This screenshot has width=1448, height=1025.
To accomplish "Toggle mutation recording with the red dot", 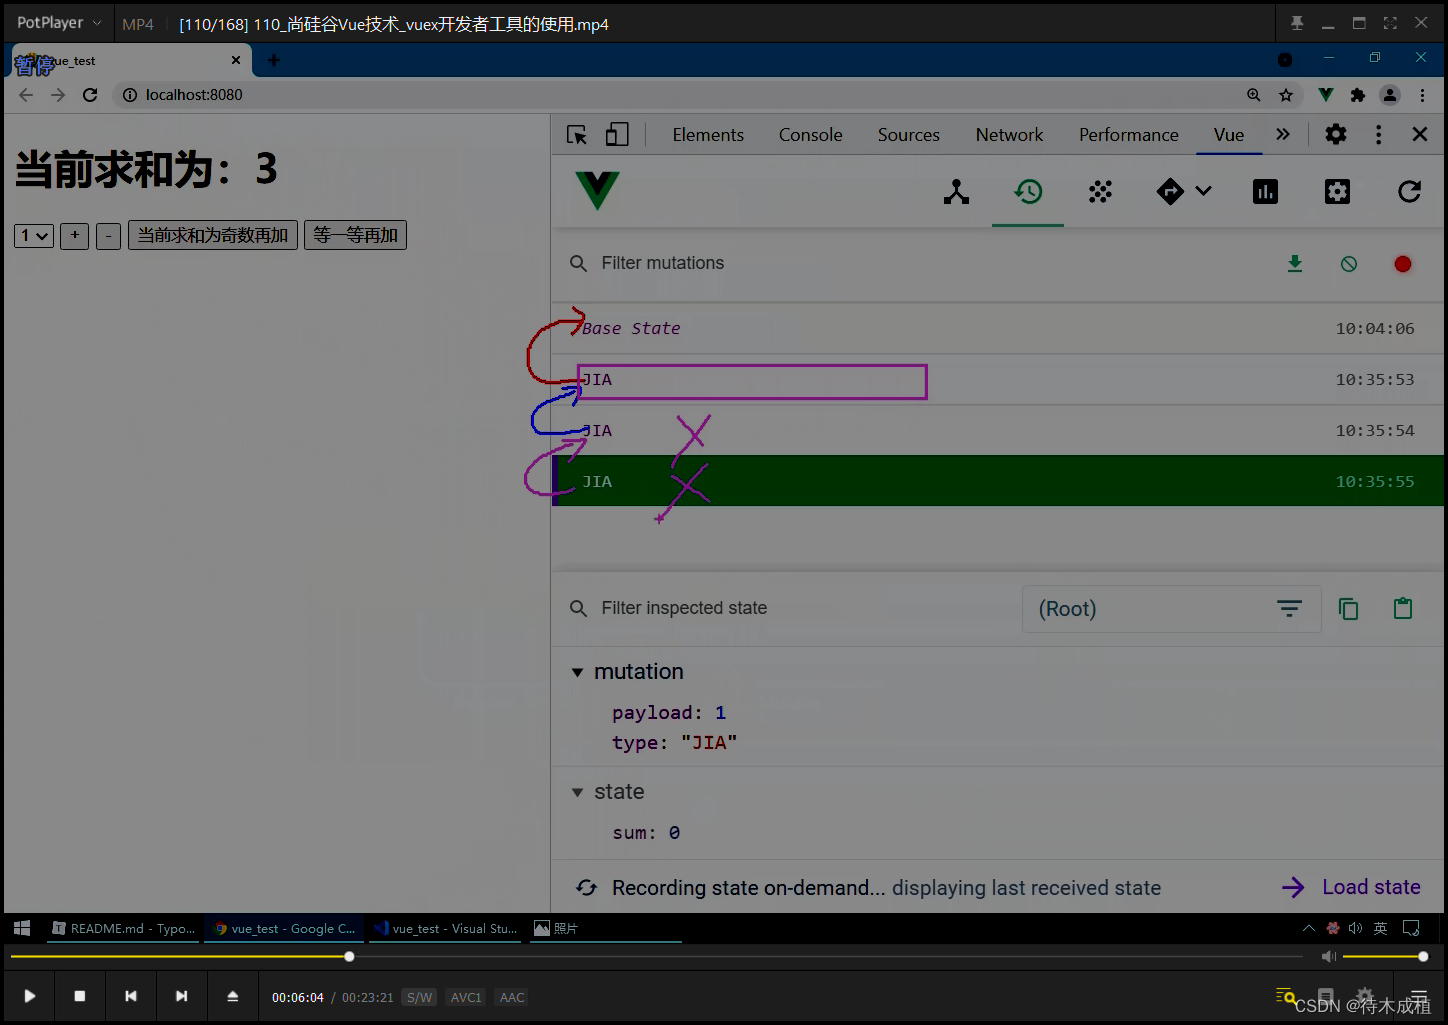I will (1402, 264).
